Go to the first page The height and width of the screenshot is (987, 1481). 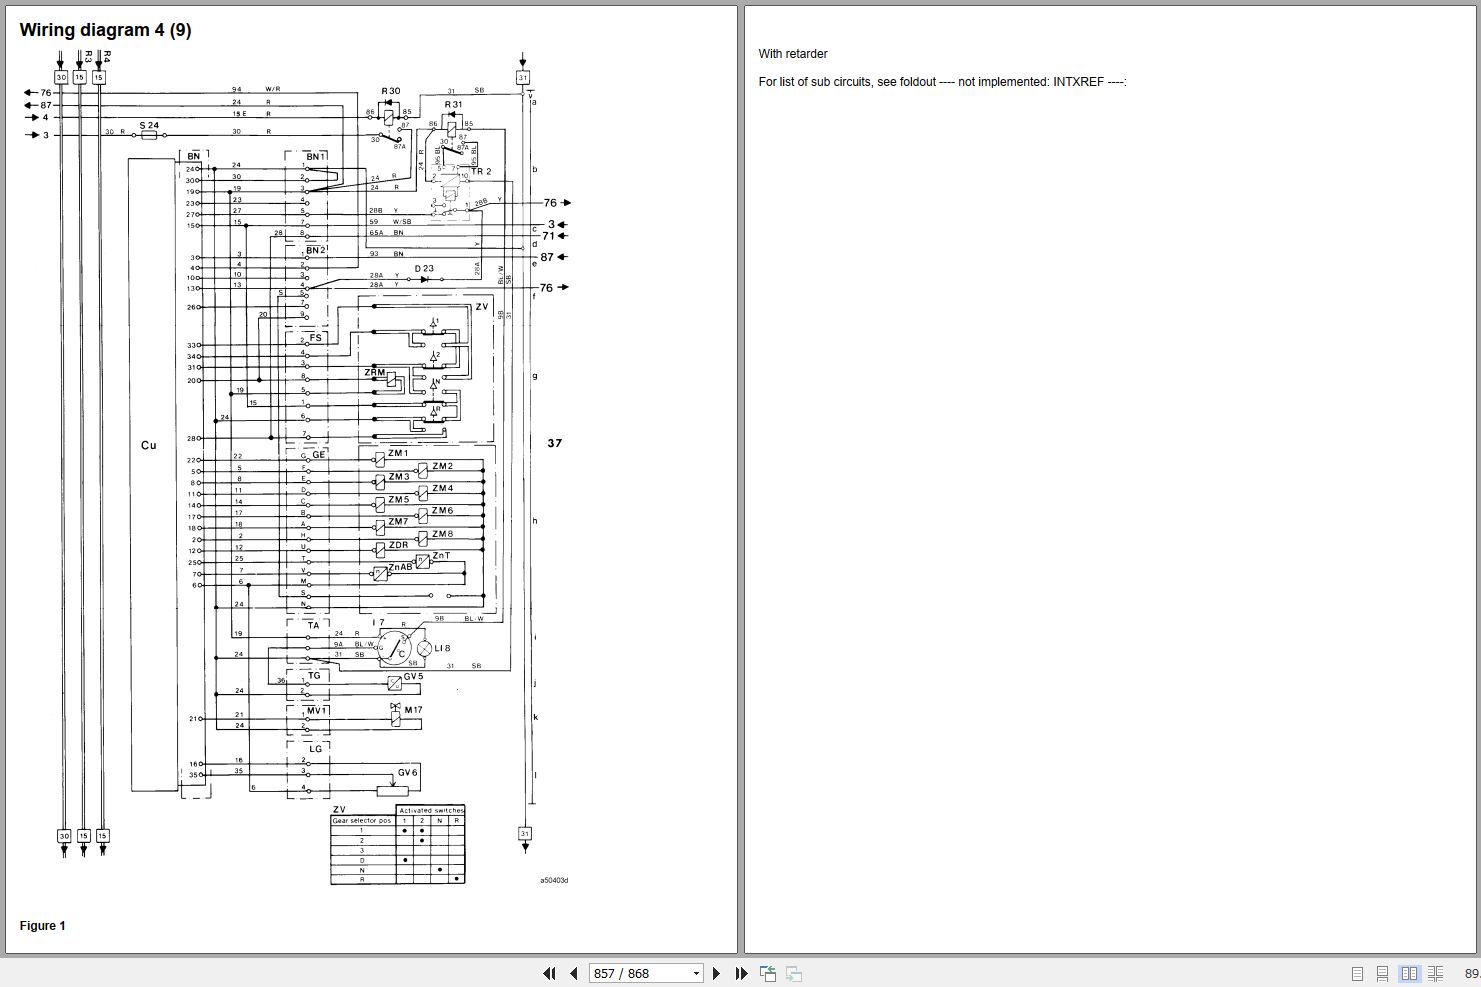tap(549, 973)
